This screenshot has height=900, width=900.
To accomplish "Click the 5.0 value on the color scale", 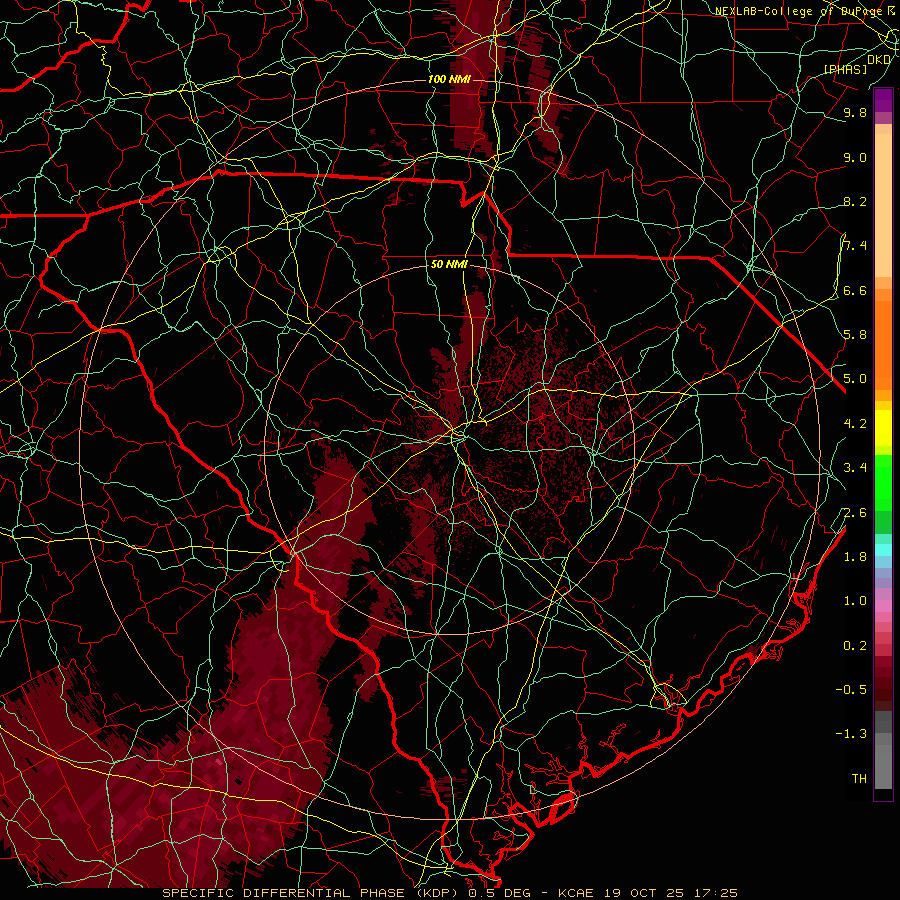I will click(x=855, y=379).
